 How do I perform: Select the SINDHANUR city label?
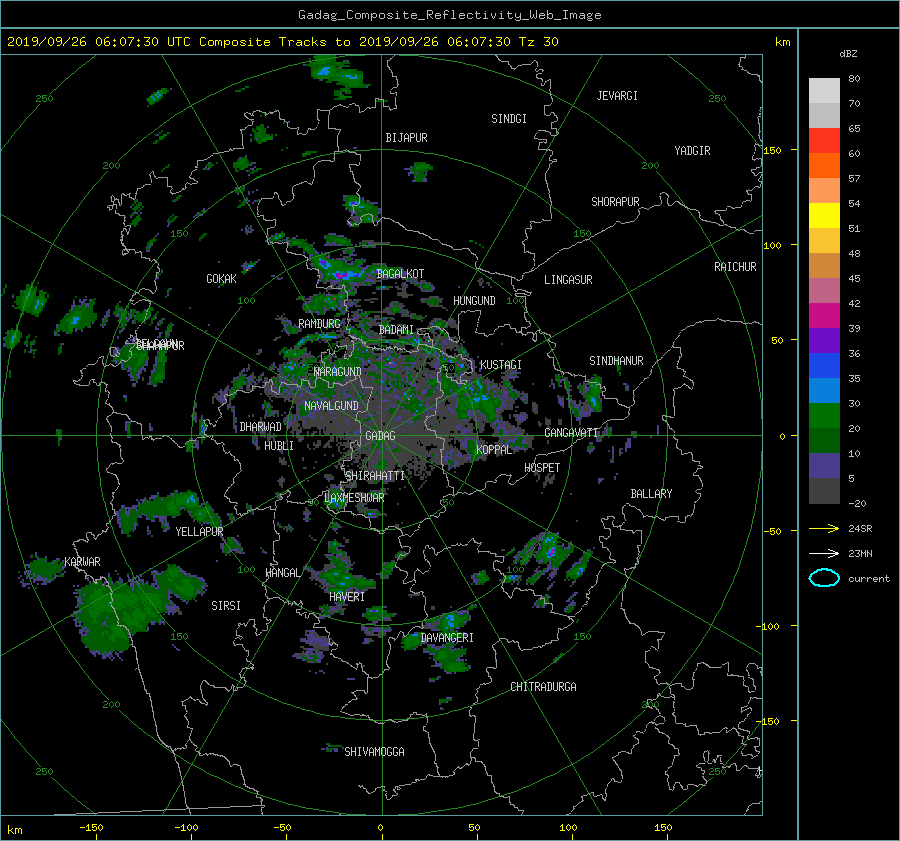point(616,361)
